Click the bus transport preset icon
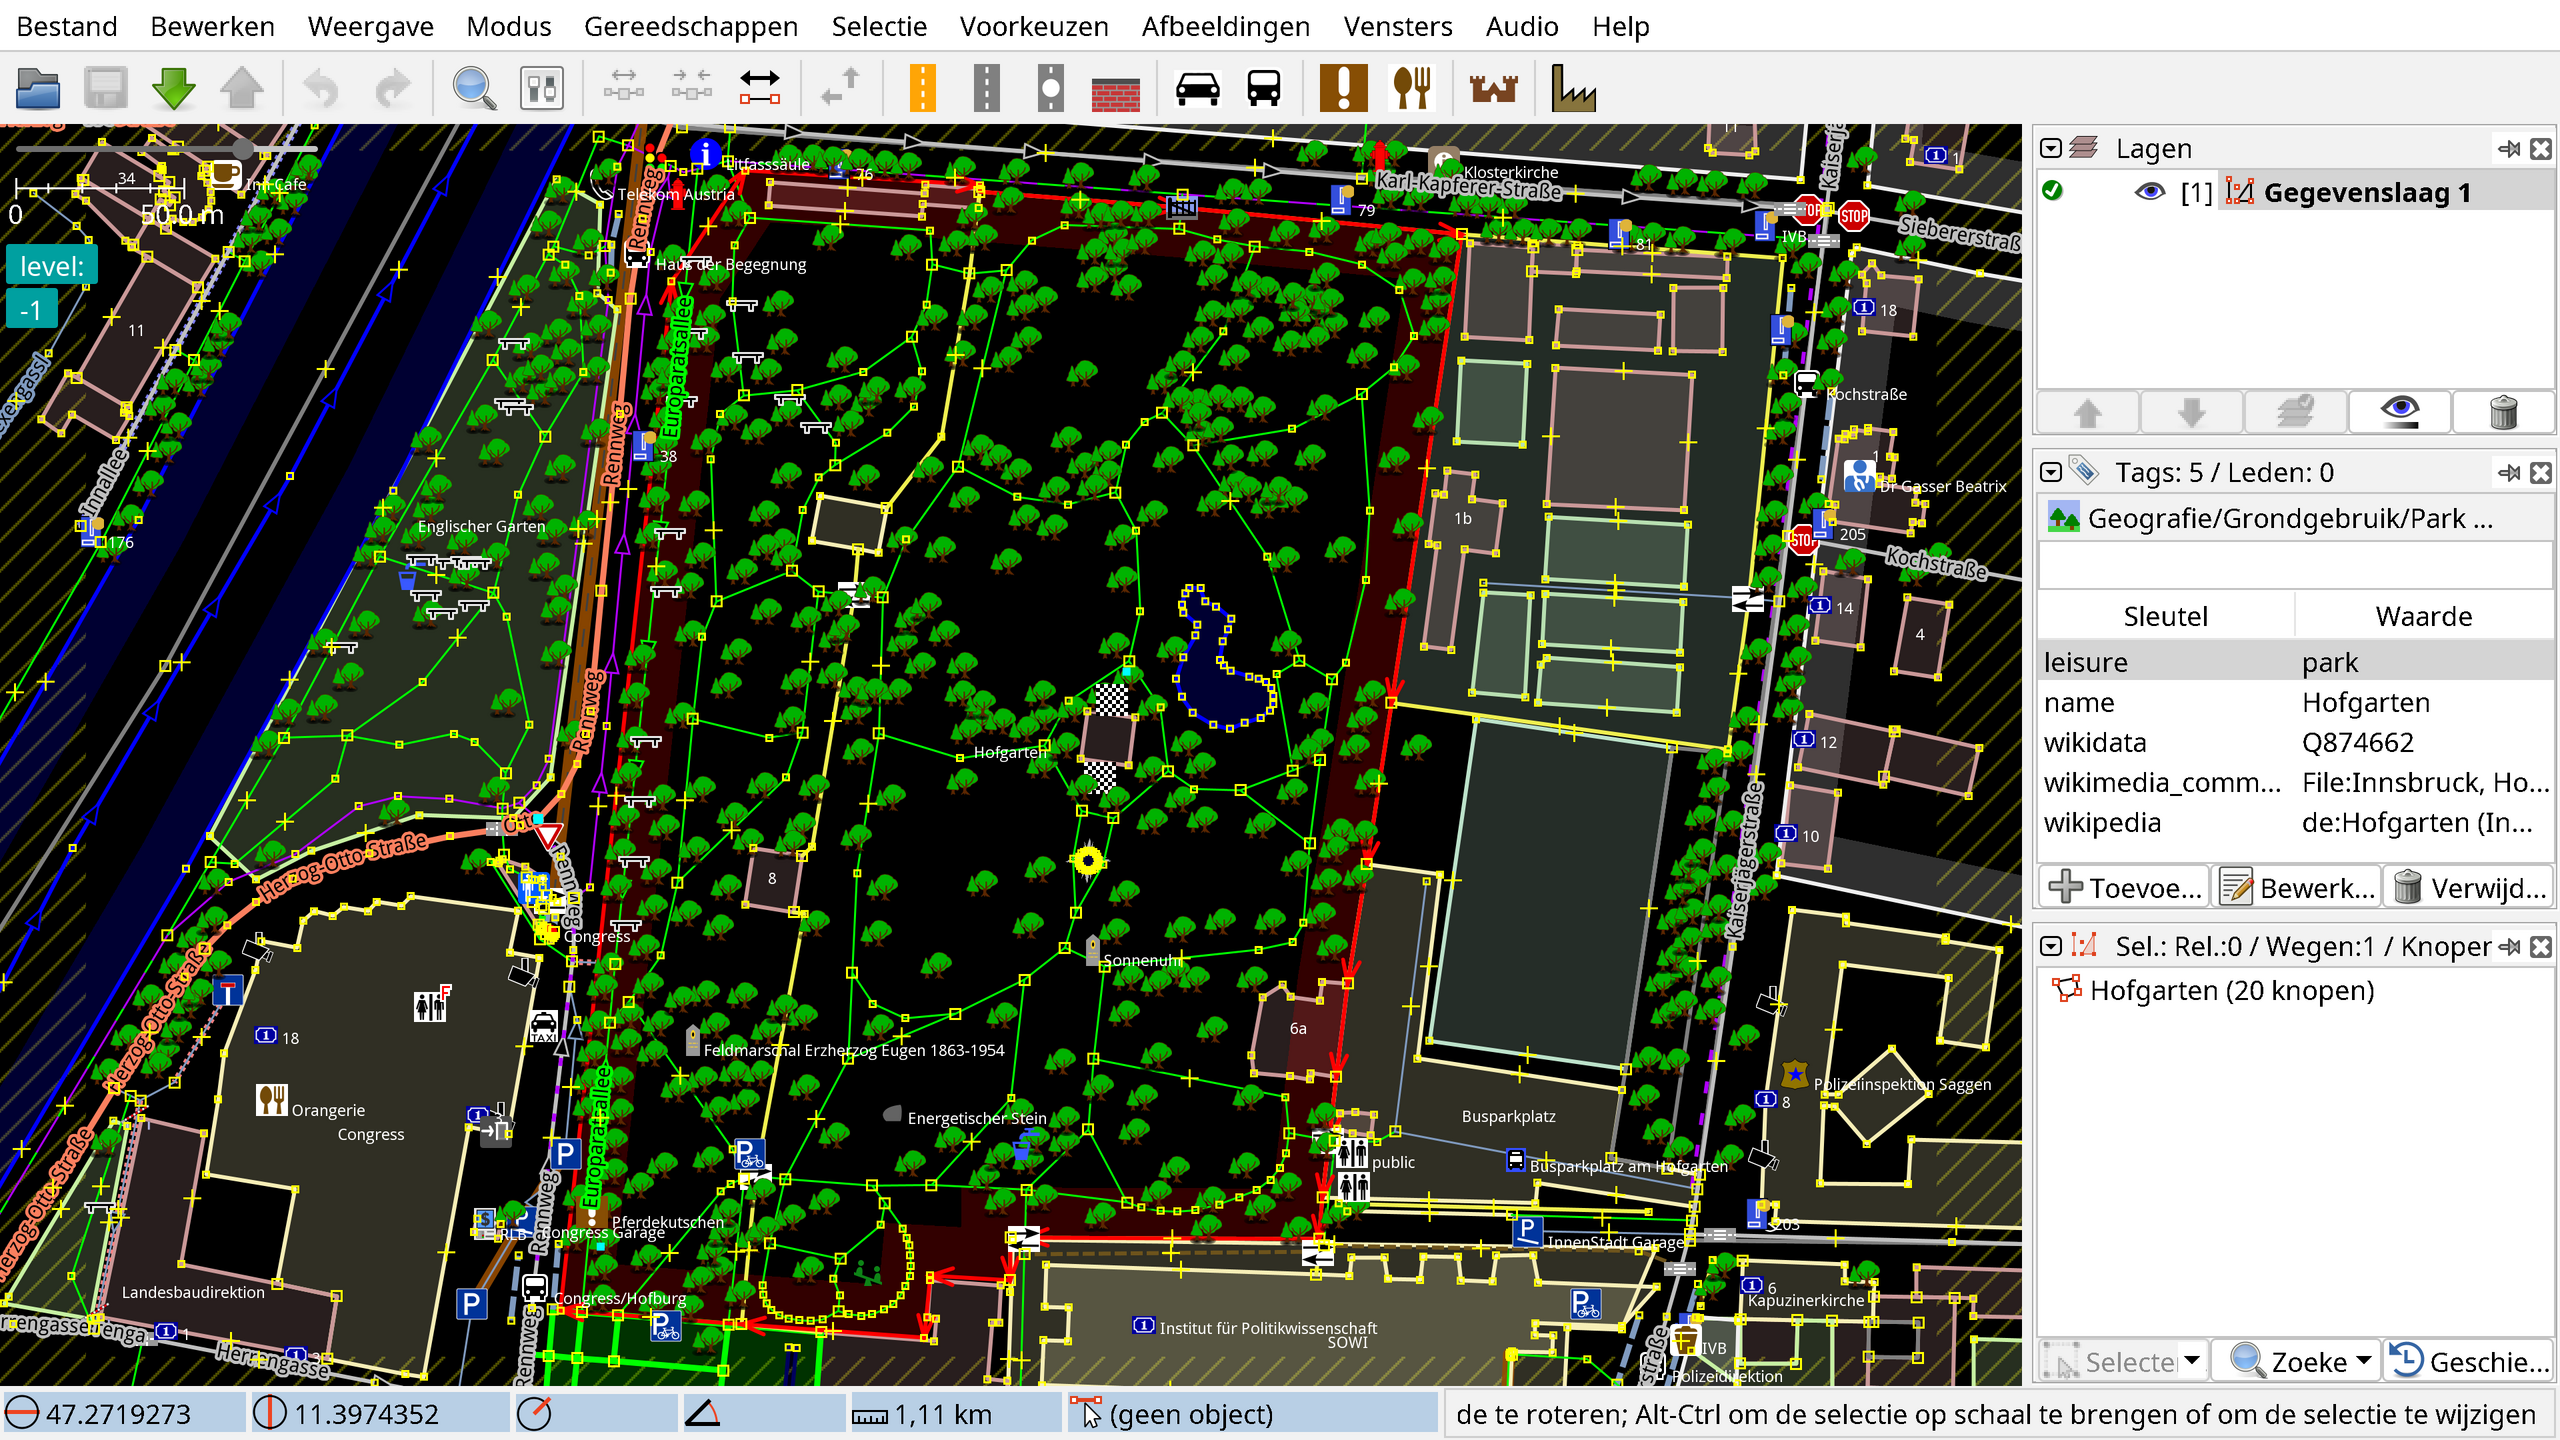 [x=1263, y=89]
